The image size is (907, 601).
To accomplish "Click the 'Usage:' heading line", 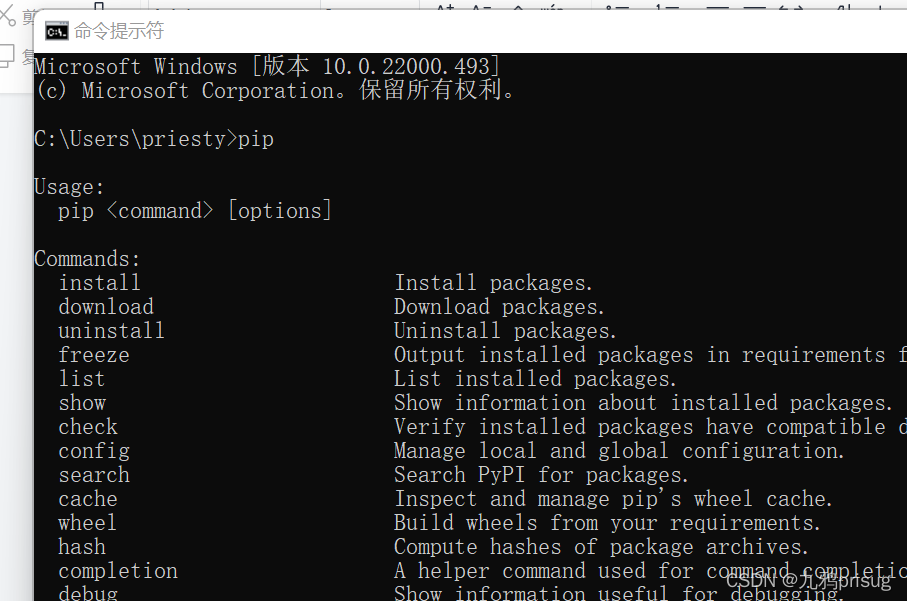I will pos(69,187).
